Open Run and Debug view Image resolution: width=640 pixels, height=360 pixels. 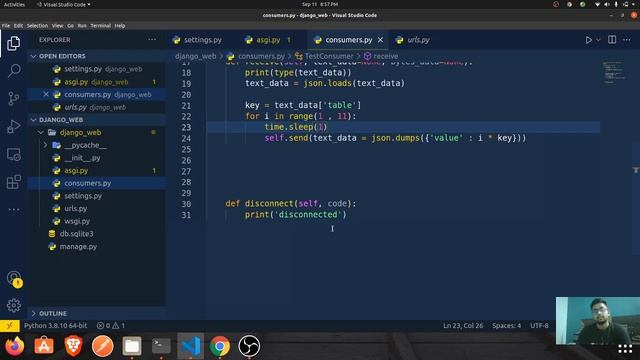pyautogui.click(x=13, y=127)
